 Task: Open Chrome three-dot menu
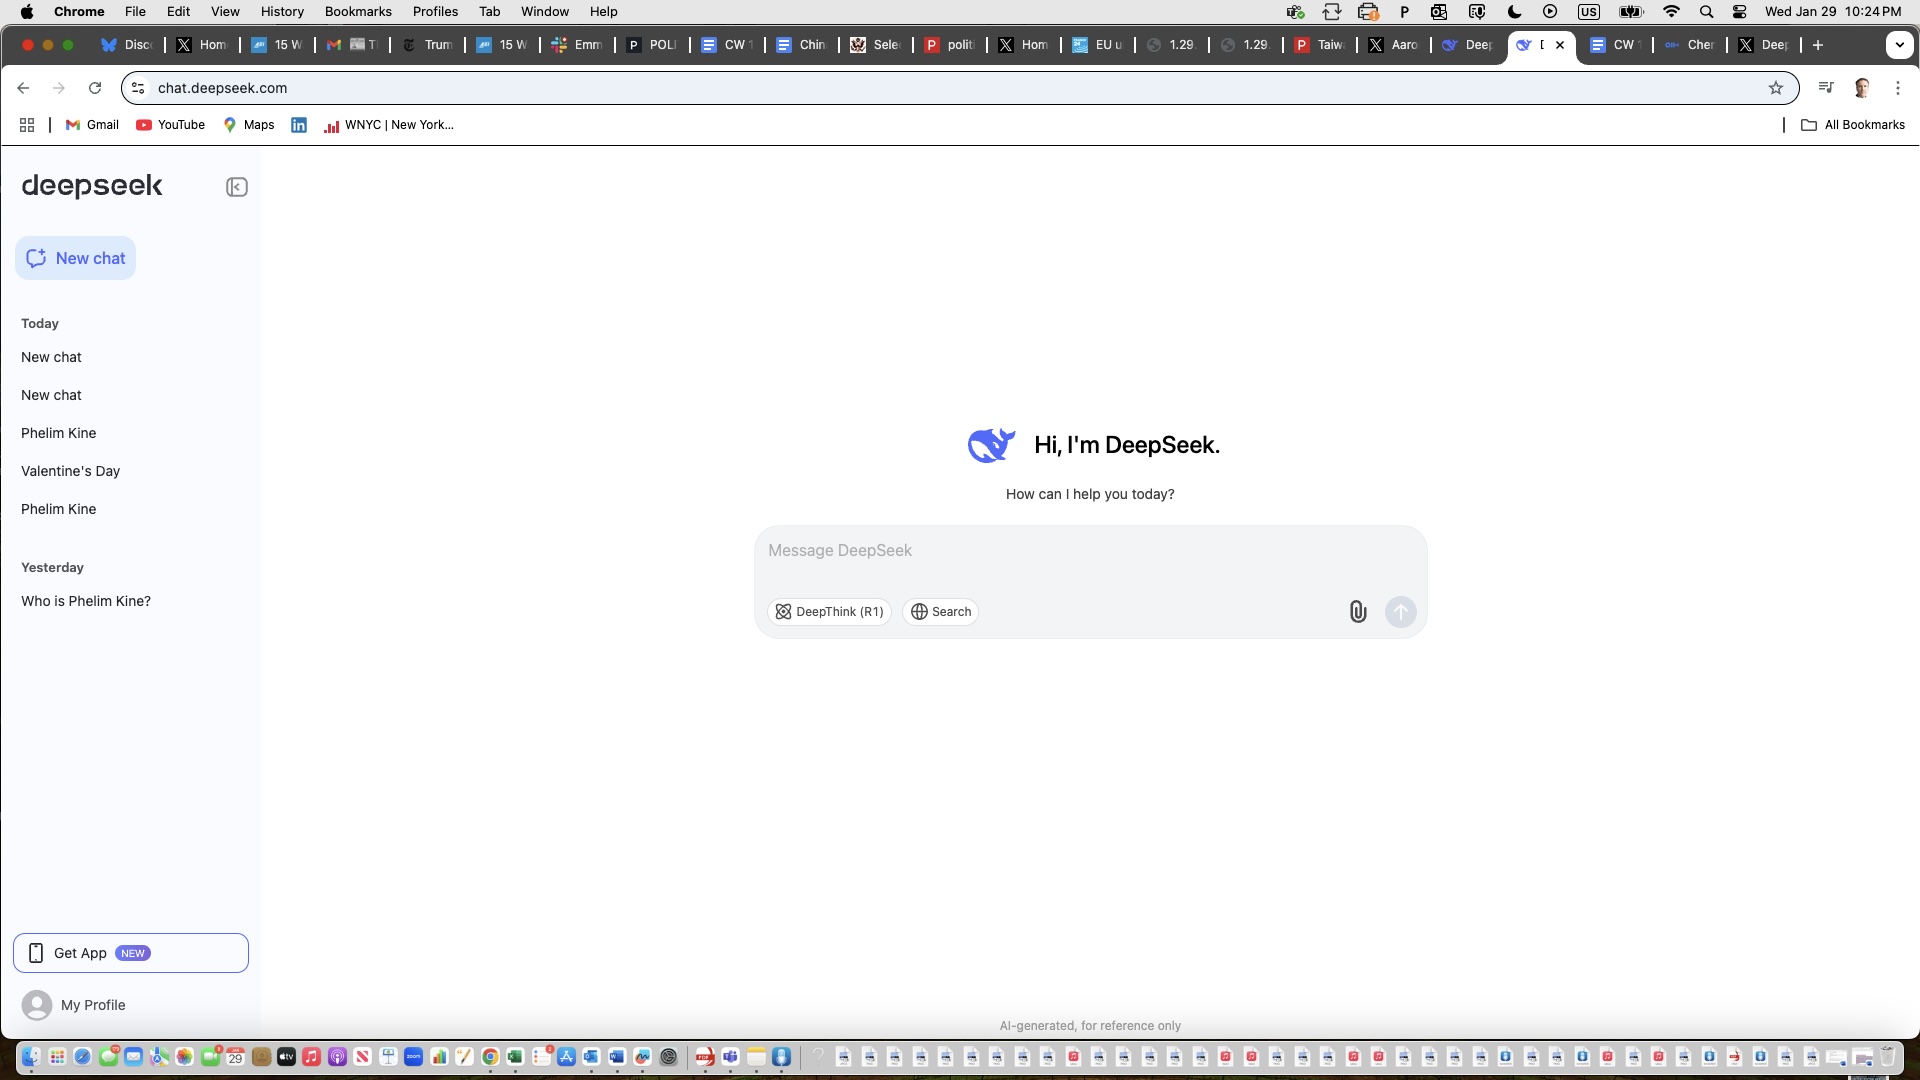click(1898, 88)
